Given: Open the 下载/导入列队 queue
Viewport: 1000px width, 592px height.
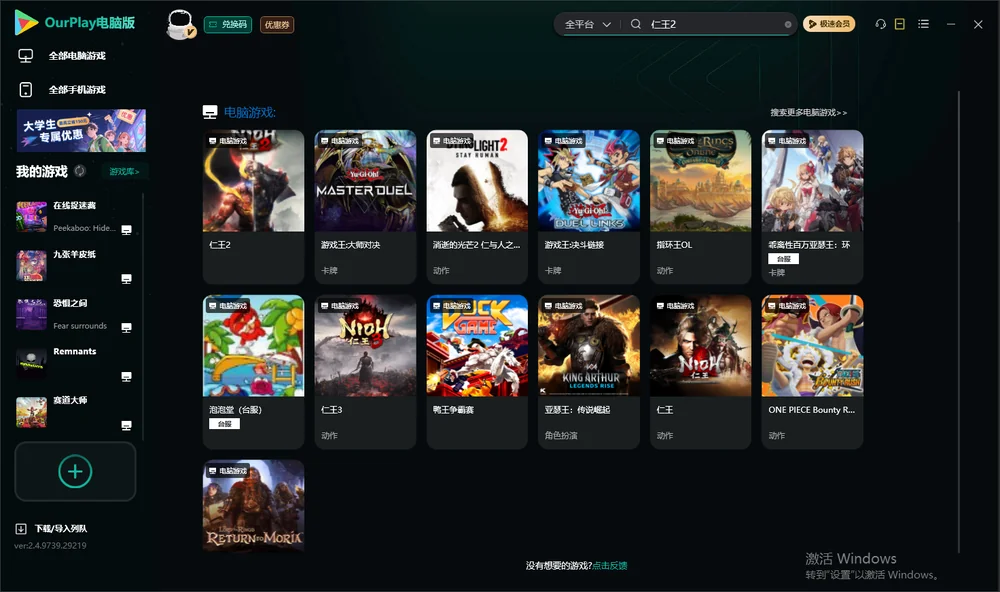Looking at the screenshot, I should click(61, 528).
